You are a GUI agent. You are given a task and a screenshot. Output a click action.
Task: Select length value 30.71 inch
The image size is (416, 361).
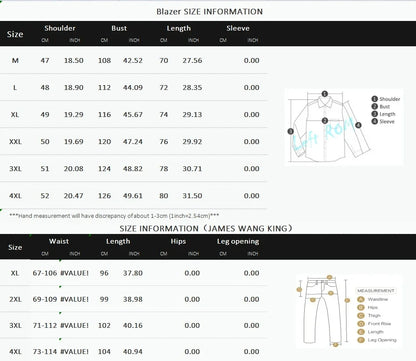click(x=192, y=169)
